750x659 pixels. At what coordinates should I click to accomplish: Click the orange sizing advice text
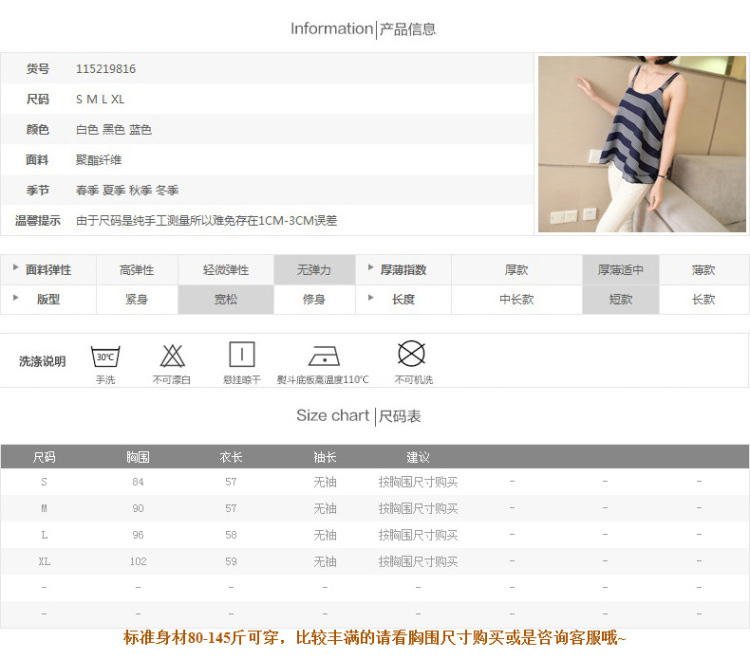pyautogui.click(x=375, y=637)
